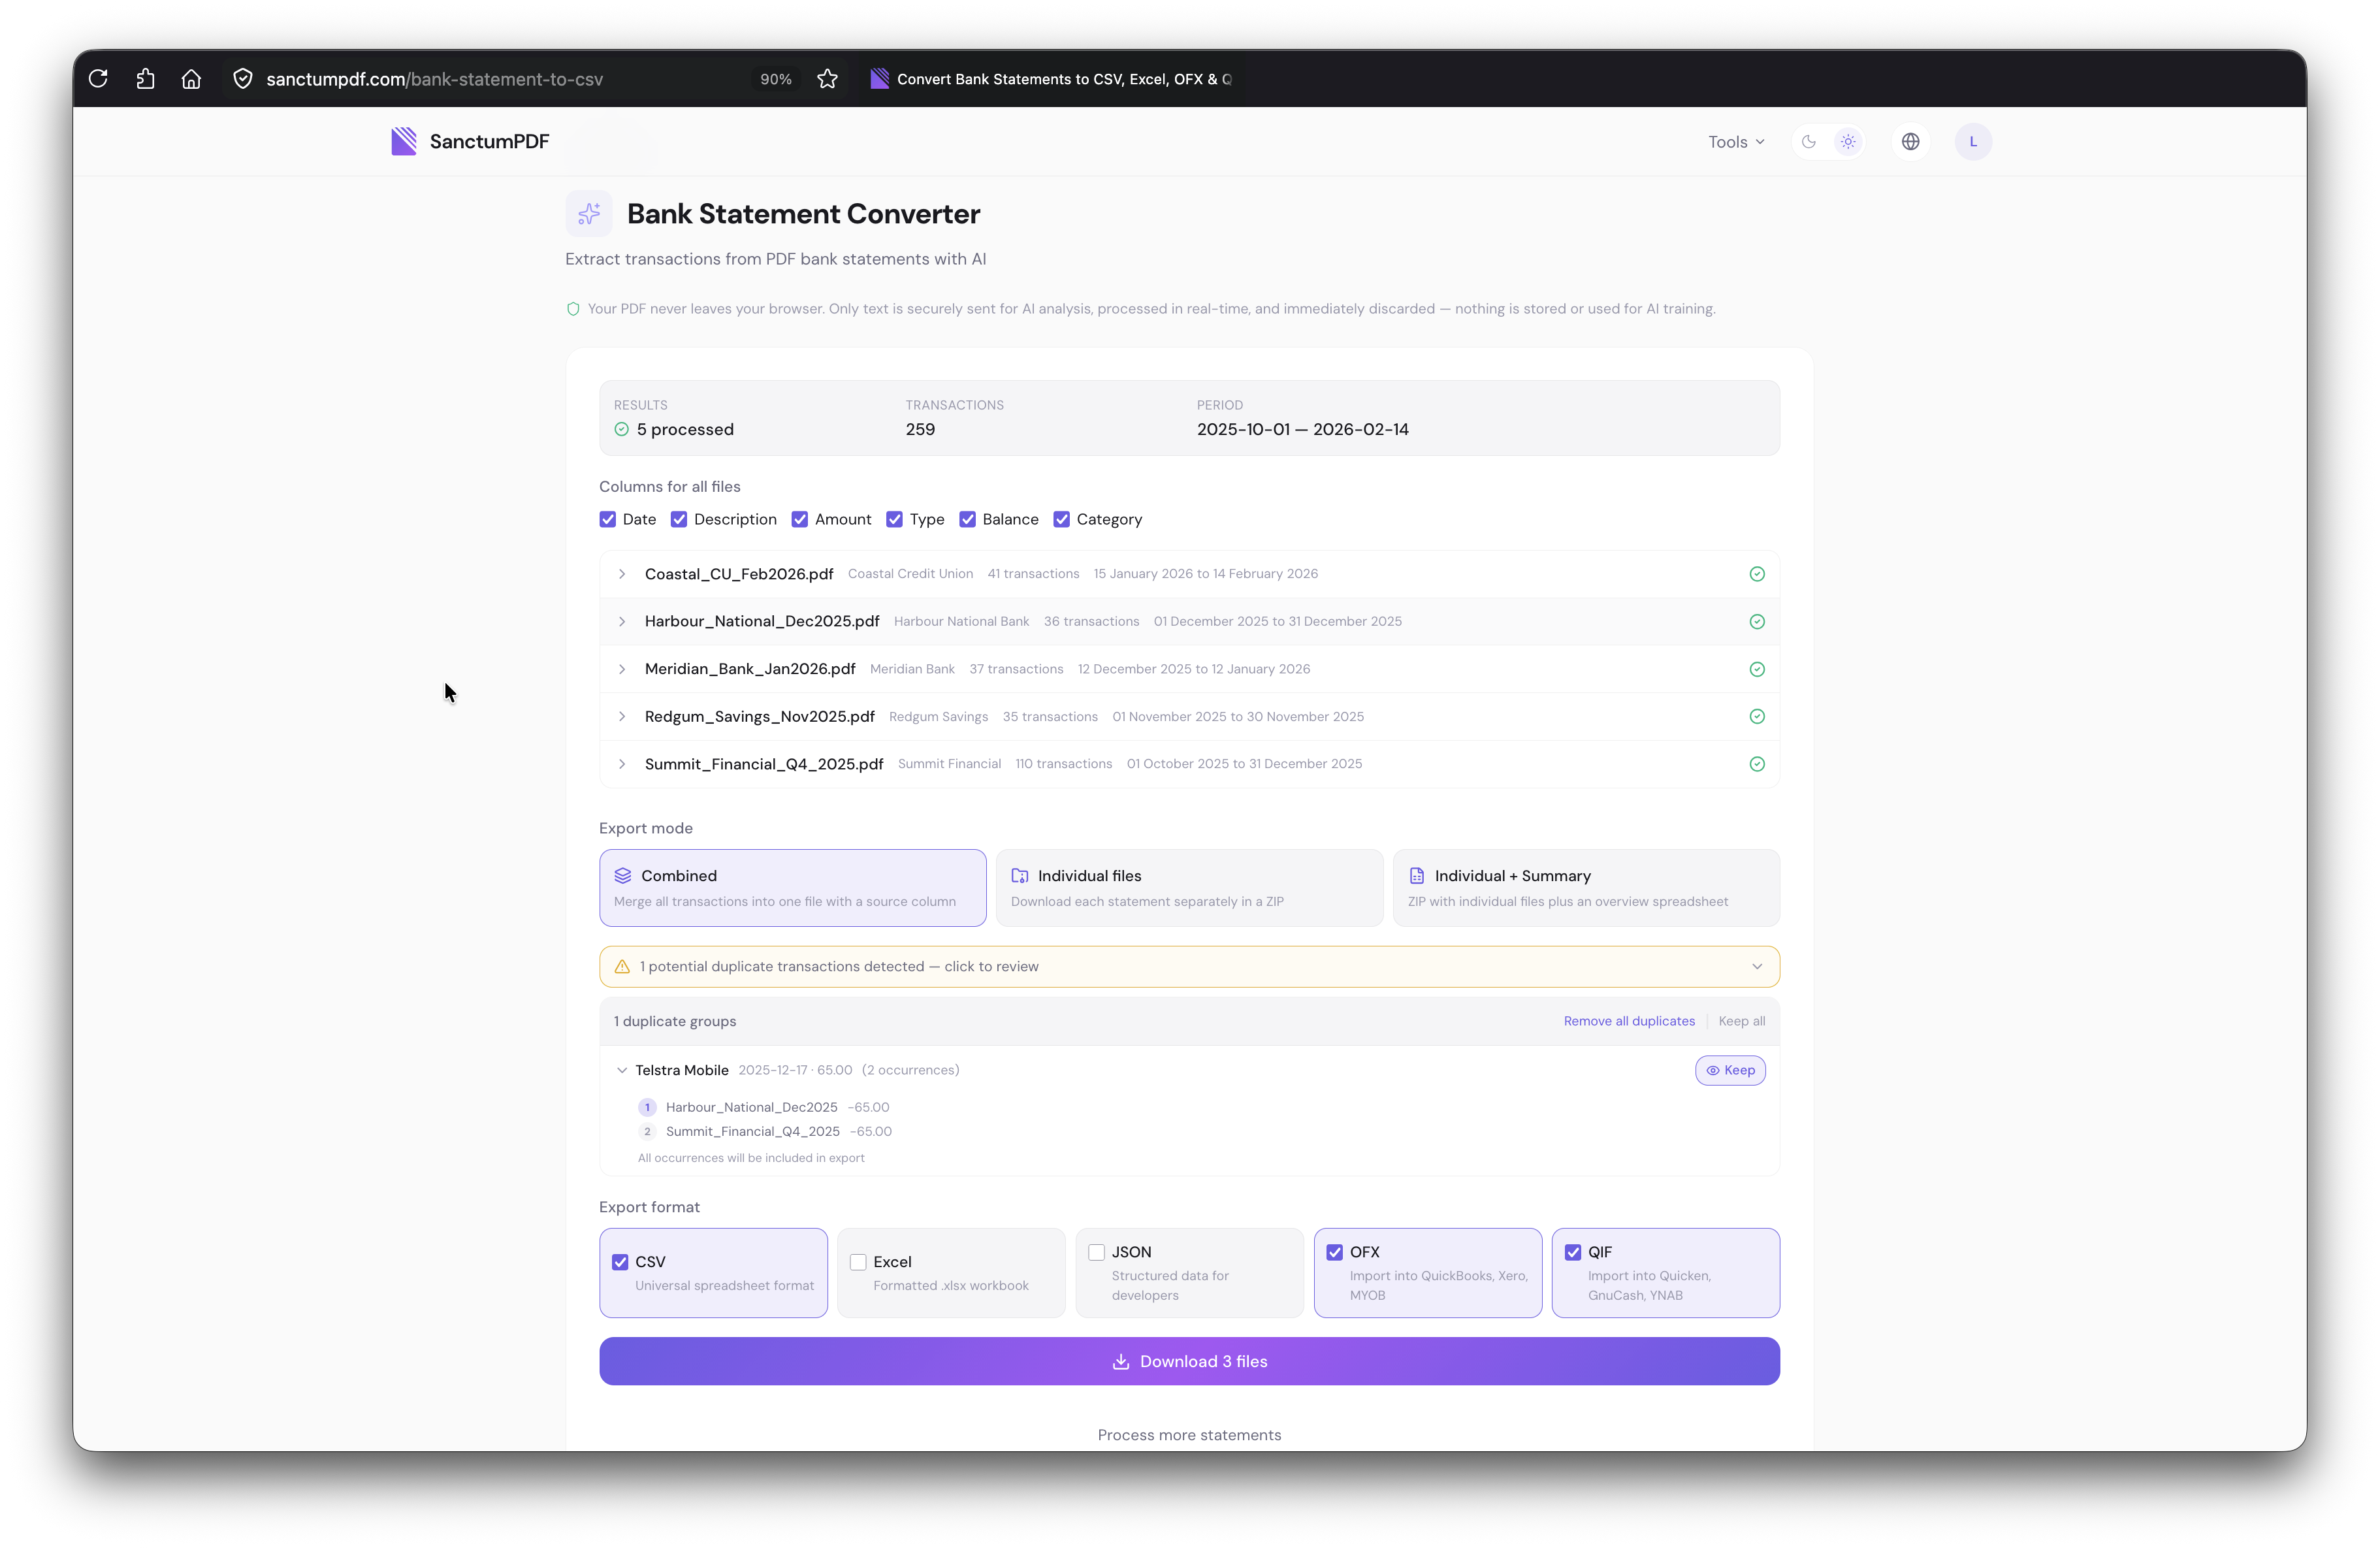This screenshot has height=1548, width=2380.
Task: Expand the Coastal_CU_Feb2026.pdf row
Action: pyautogui.click(x=622, y=574)
